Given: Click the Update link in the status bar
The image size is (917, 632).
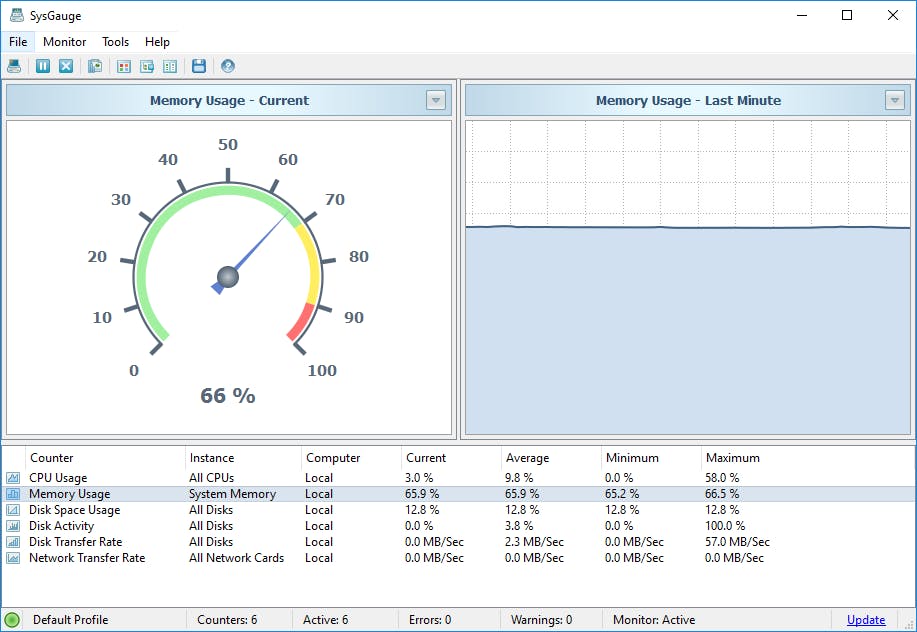Looking at the screenshot, I should (x=865, y=620).
